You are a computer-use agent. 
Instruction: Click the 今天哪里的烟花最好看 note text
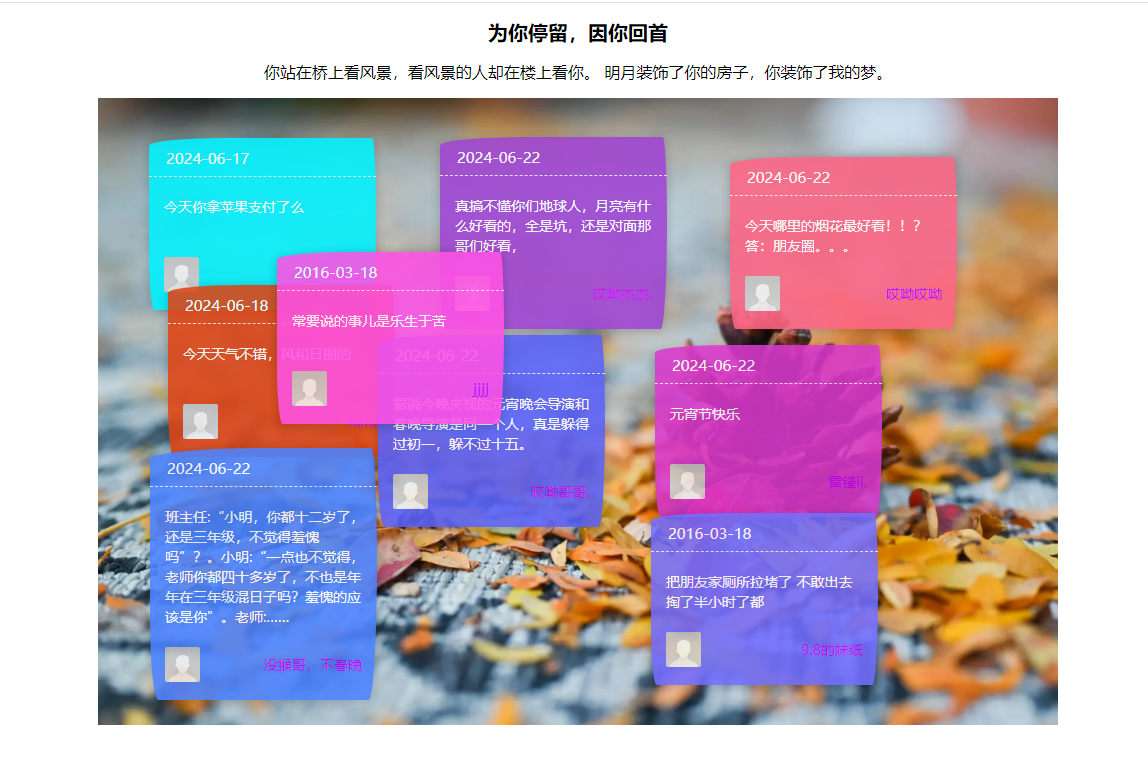832,236
